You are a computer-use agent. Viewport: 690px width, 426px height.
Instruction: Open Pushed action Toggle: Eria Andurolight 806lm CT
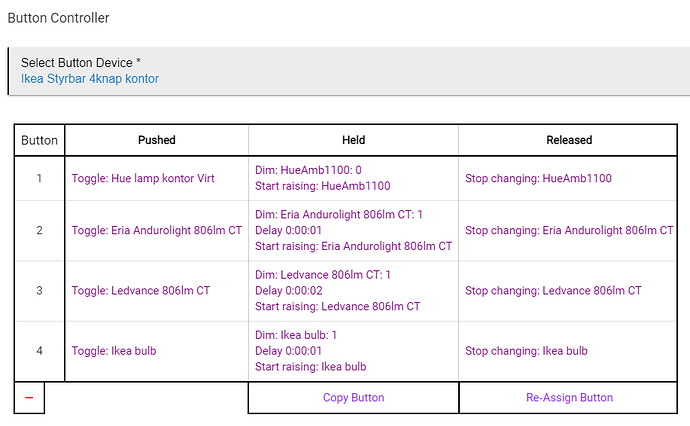(157, 230)
